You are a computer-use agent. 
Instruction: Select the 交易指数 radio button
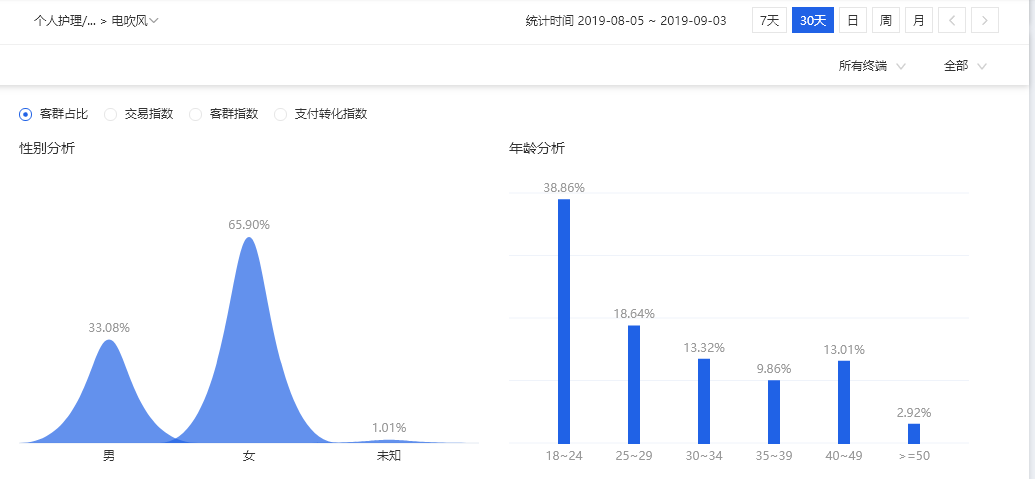tap(111, 114)
